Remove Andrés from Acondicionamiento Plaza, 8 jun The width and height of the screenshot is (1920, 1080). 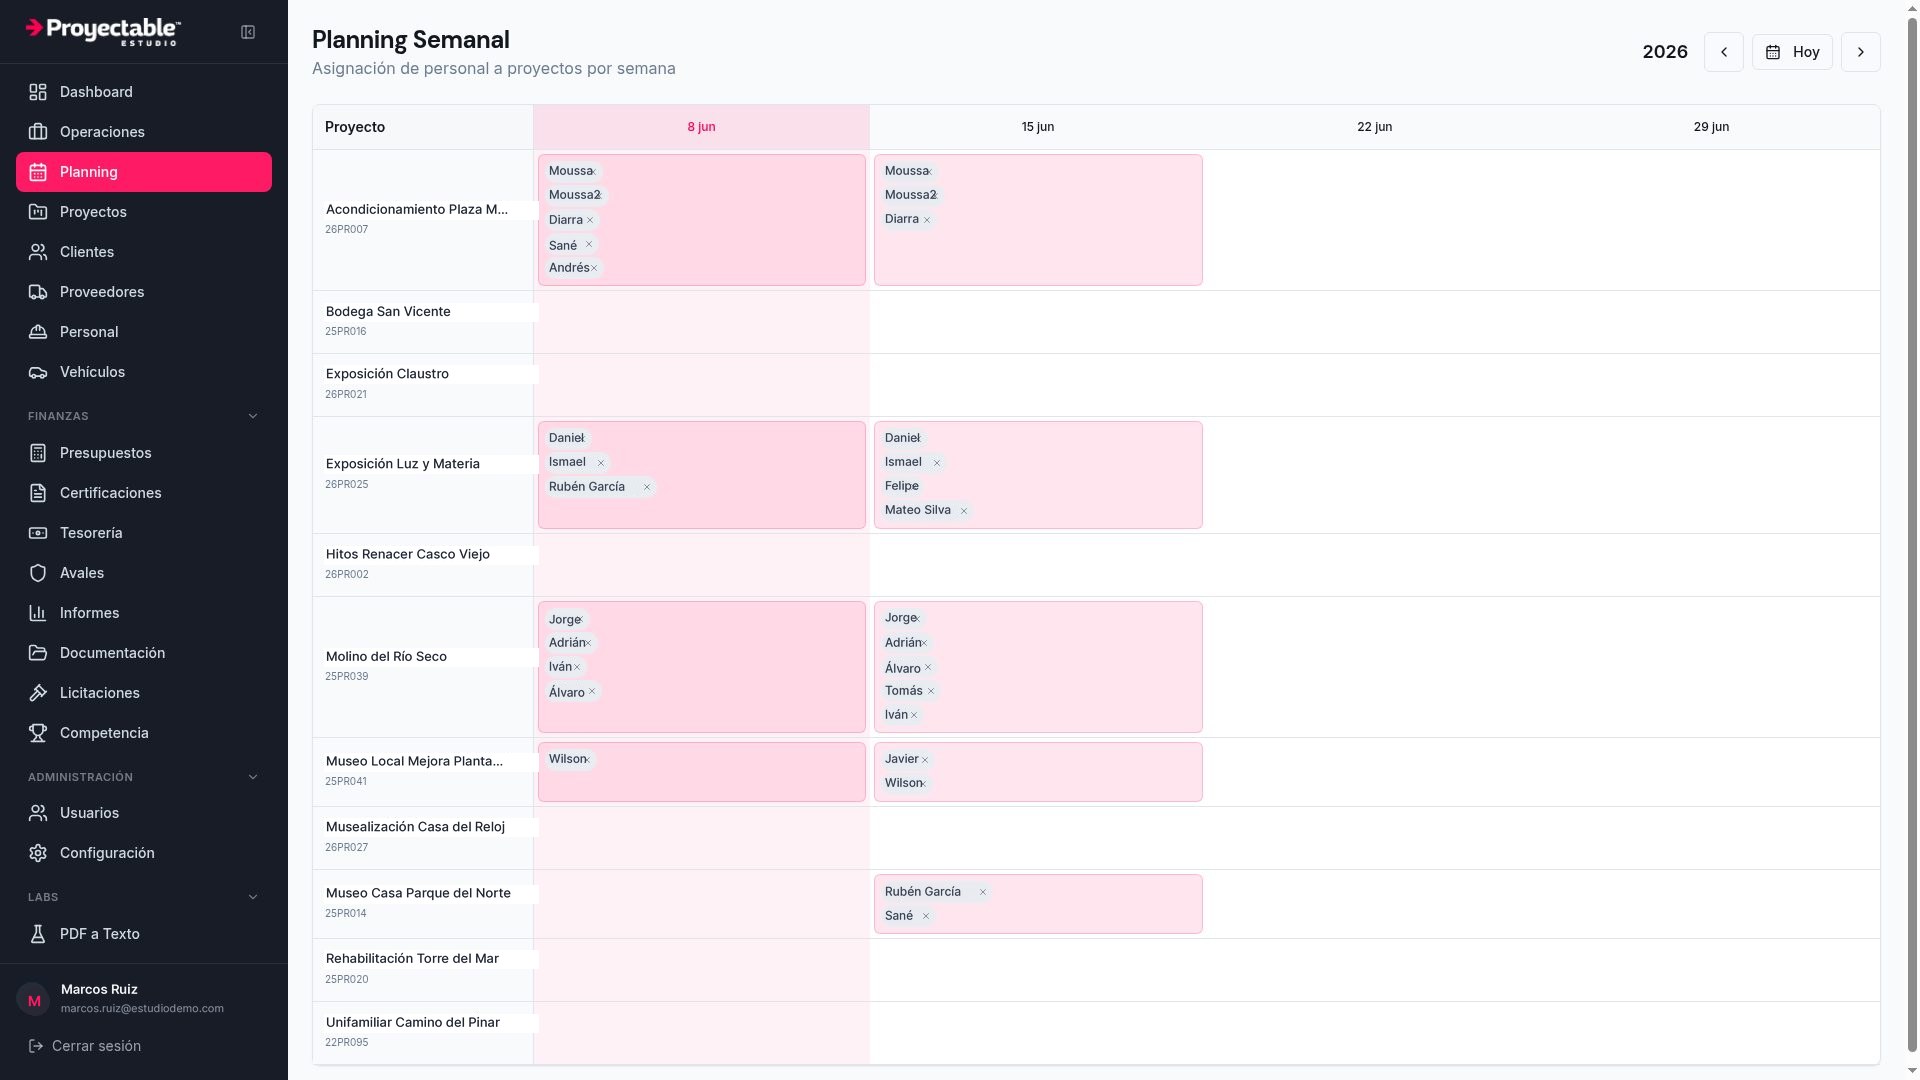click(x=594, y=268)
